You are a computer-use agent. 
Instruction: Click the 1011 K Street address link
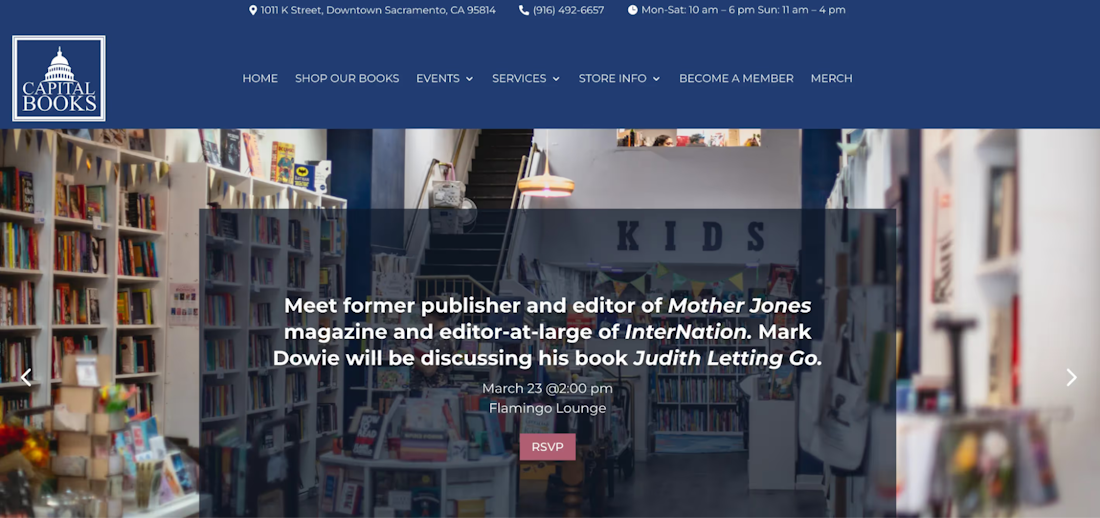pyautogui.click(x=378, y=10)
